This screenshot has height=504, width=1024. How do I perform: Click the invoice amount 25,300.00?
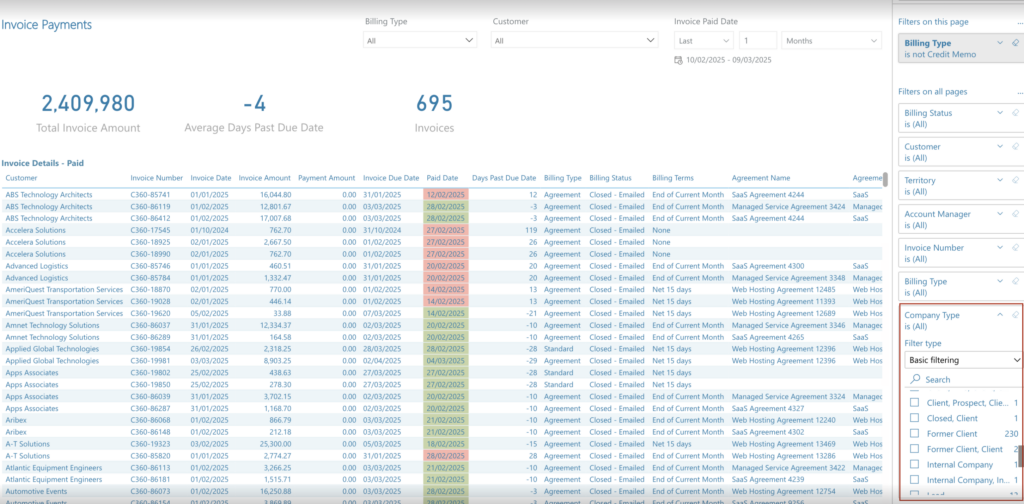276,443
